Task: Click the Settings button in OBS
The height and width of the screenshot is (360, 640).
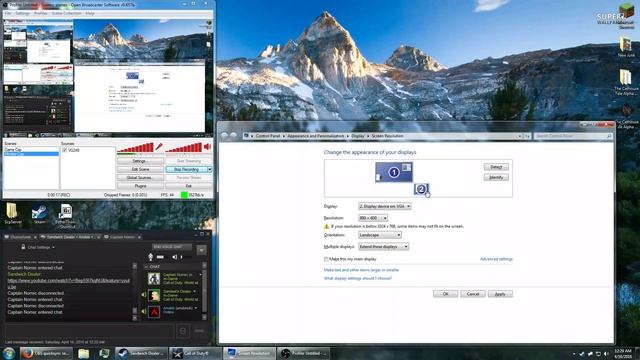Action: 140,161
